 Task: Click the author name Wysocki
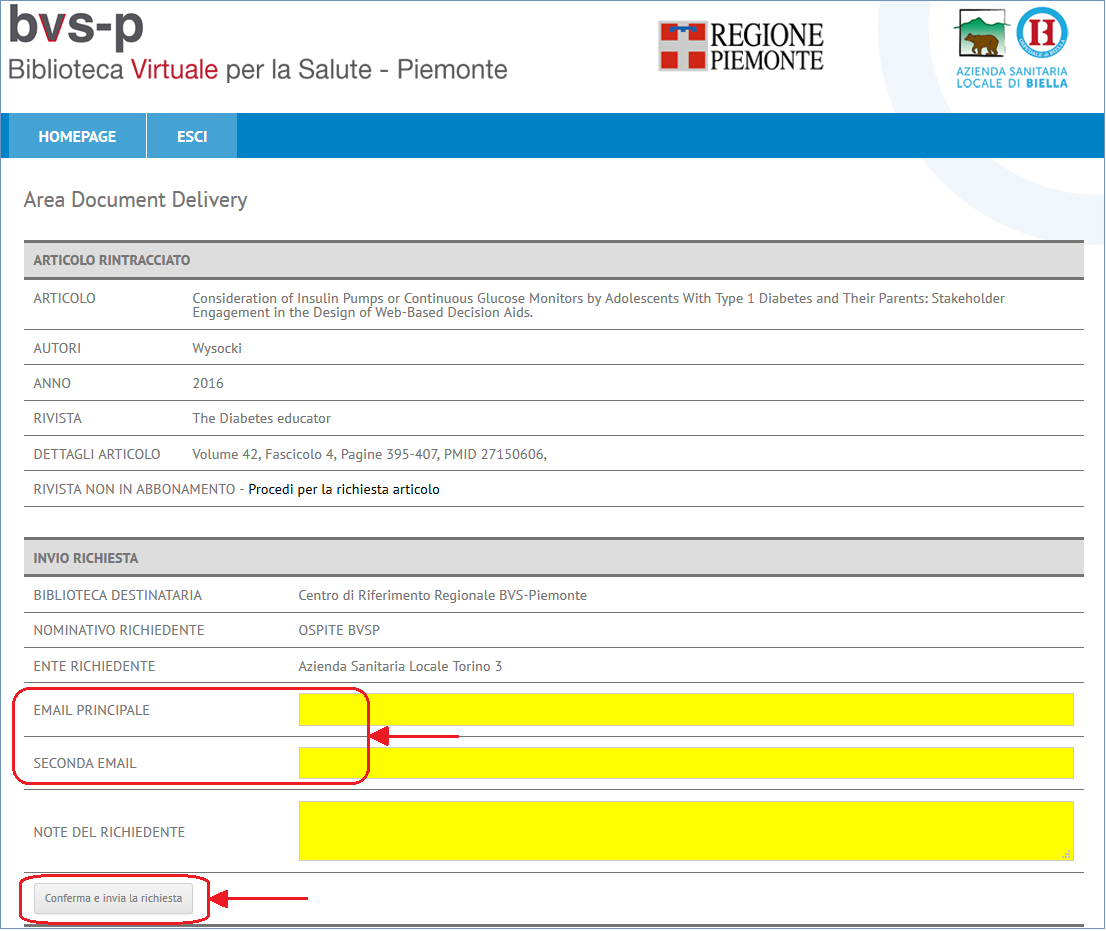tap(217, 348)
